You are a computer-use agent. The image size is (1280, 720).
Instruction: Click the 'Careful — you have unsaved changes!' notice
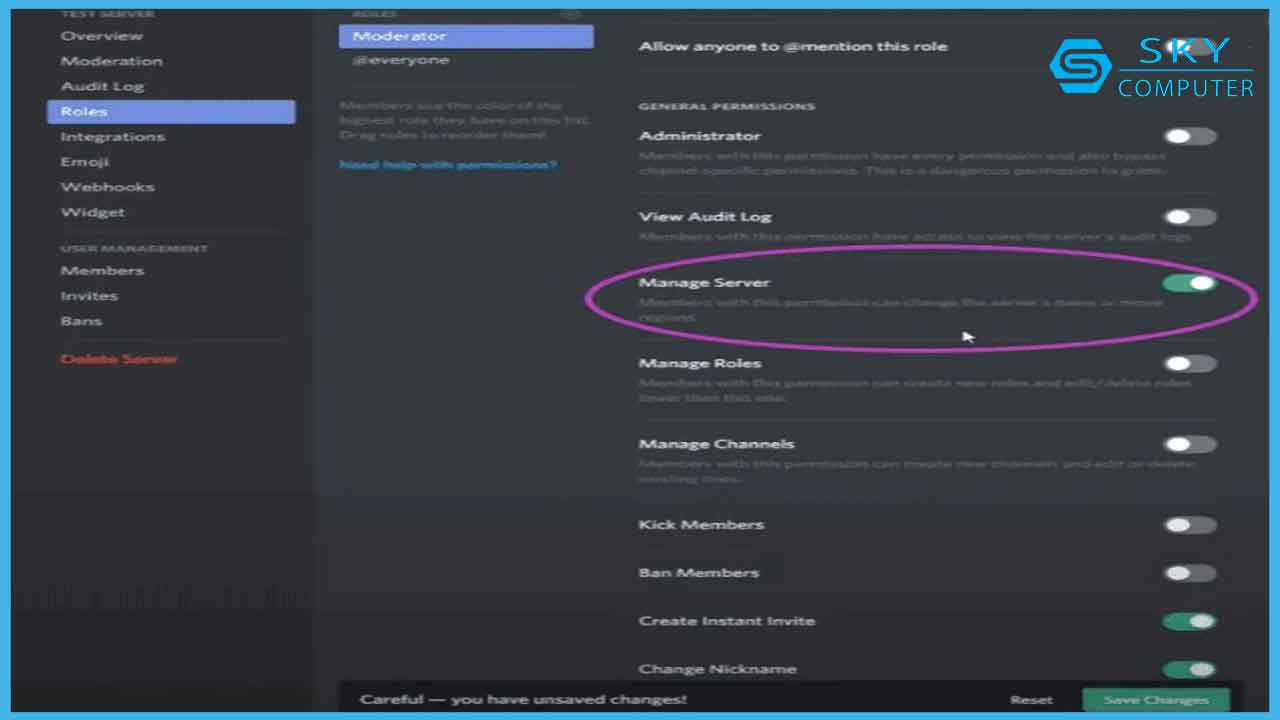[523, 700]
